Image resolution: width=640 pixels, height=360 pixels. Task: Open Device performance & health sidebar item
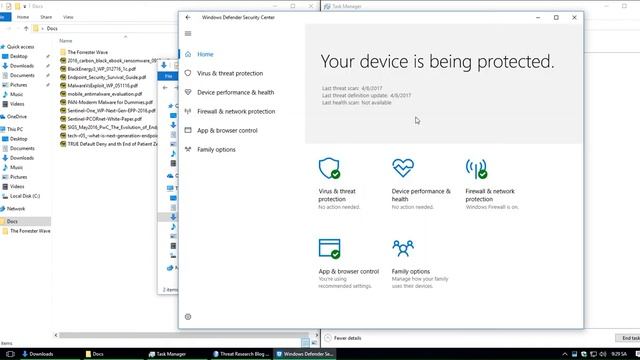coord(236,93)
